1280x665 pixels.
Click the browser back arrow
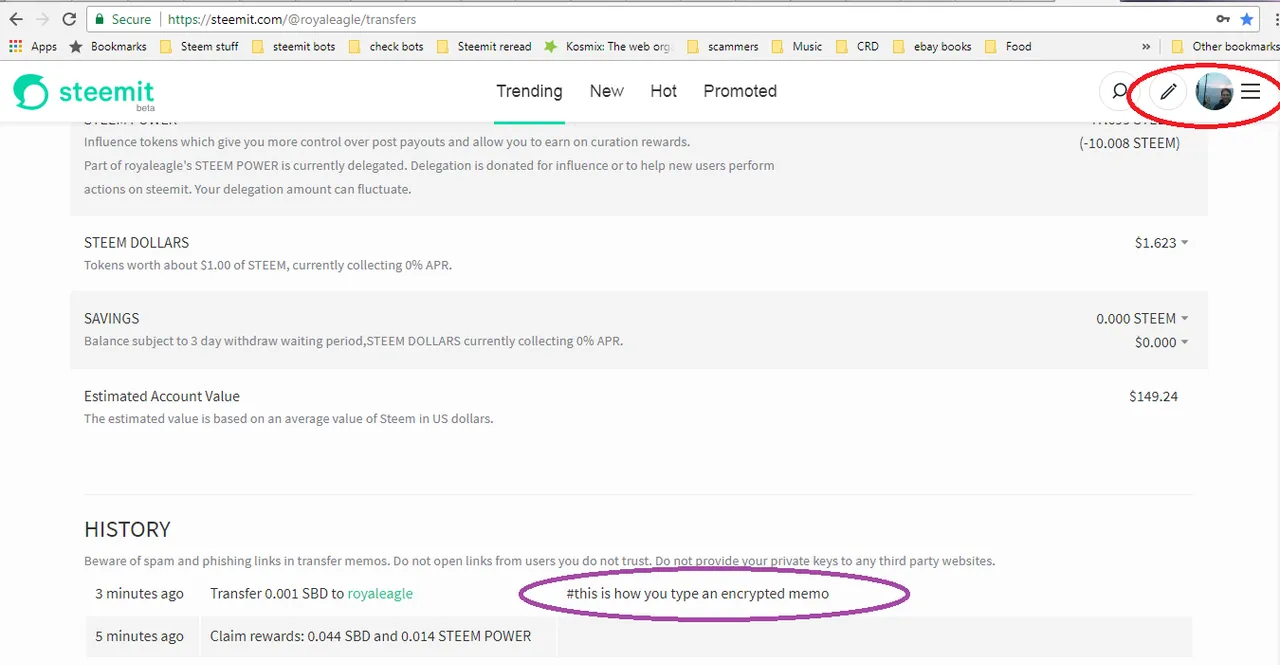pos(16,19)
